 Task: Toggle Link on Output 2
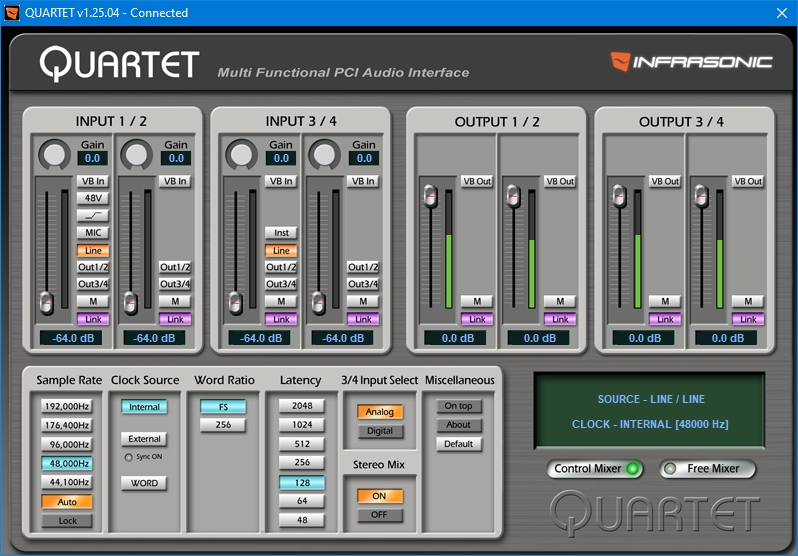point(560,319)
